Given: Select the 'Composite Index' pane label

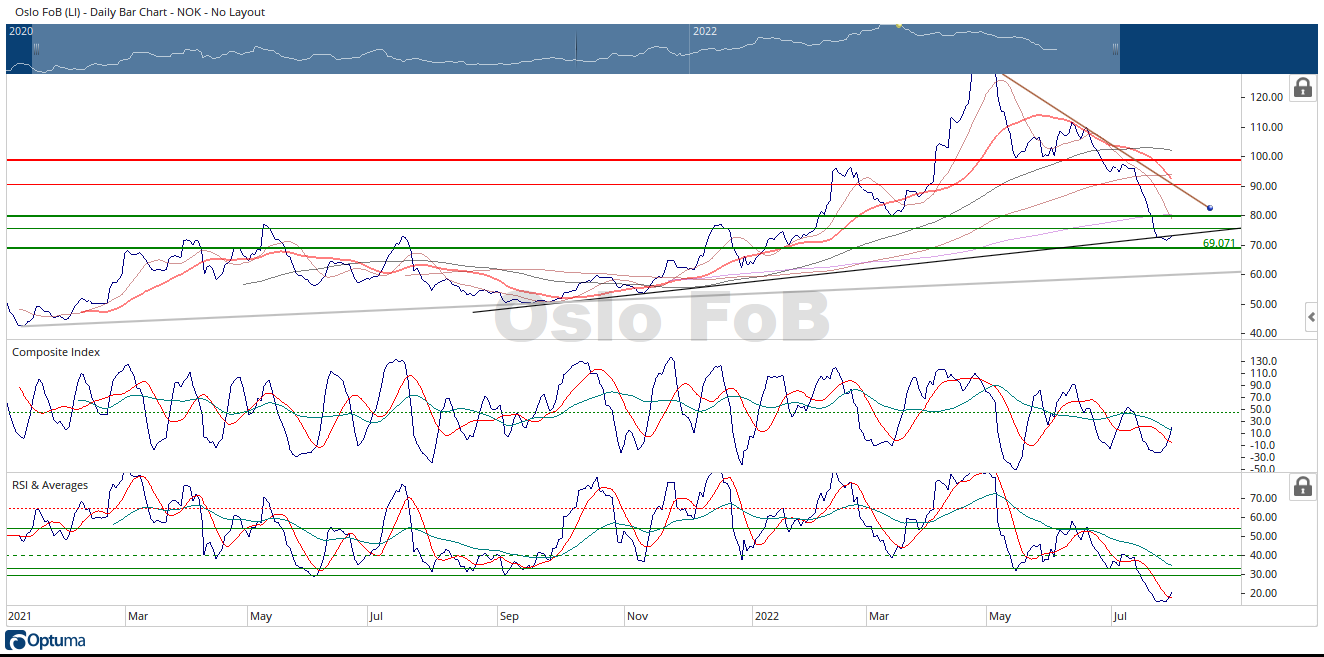Looking at the screenshot, I should pos(56,352).
